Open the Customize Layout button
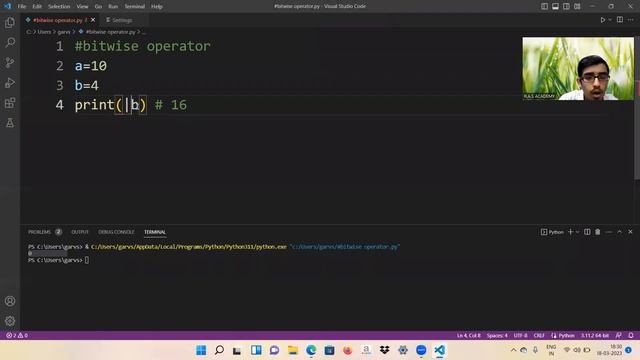 tap(577, 6)
